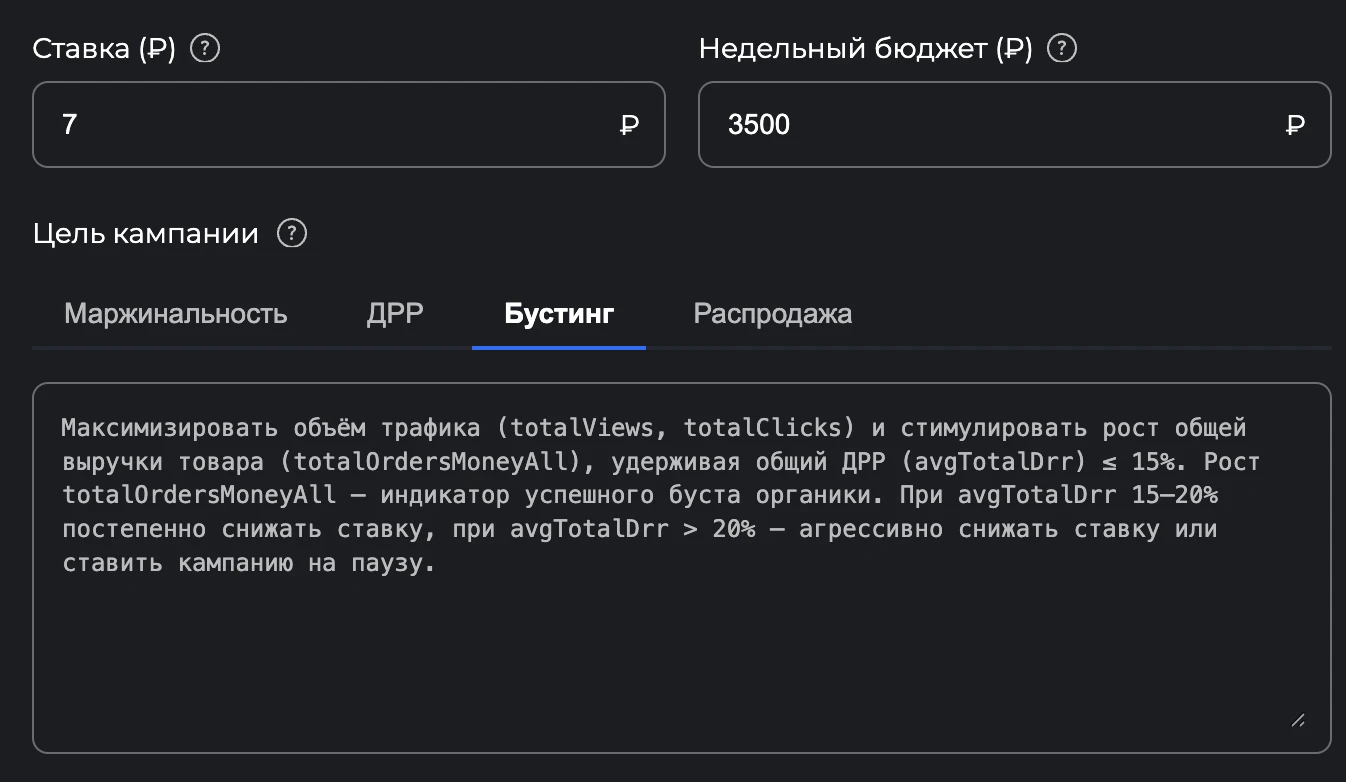Click the resize handle of the description box
The width and height of the screenshot is (1346, 782).
(1297, 720)
